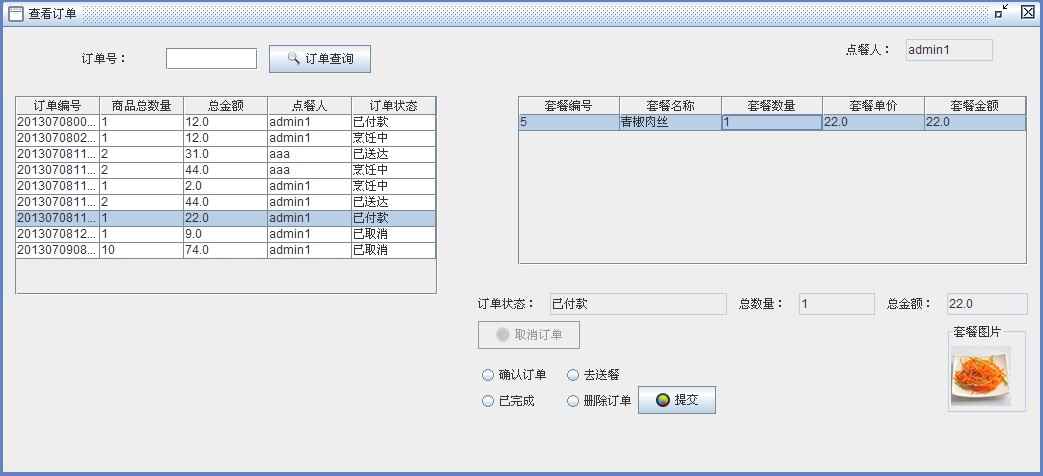Select the order row with total 31.0
Screen dimensions: 1043x476
tap(225, 154)
